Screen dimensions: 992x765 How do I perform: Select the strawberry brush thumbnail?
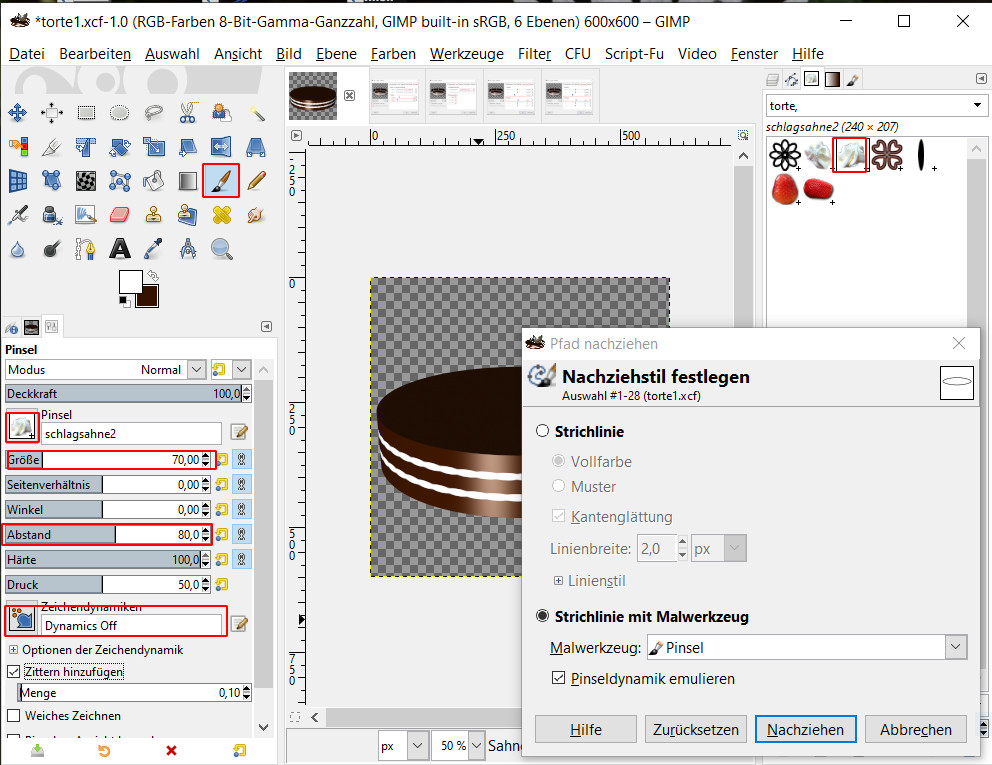786,188
